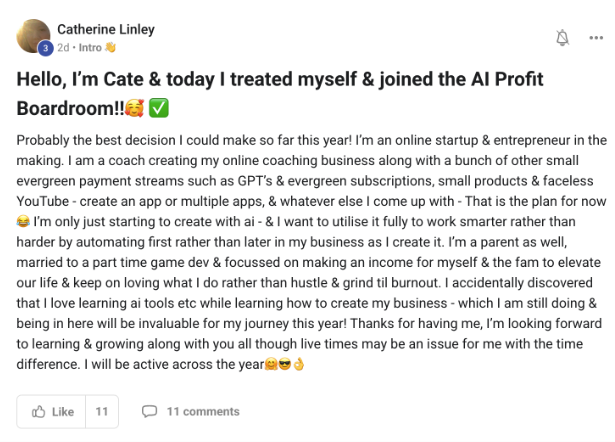
Task: Click the thumbs-up Like icon
Action: click(40, 411)
